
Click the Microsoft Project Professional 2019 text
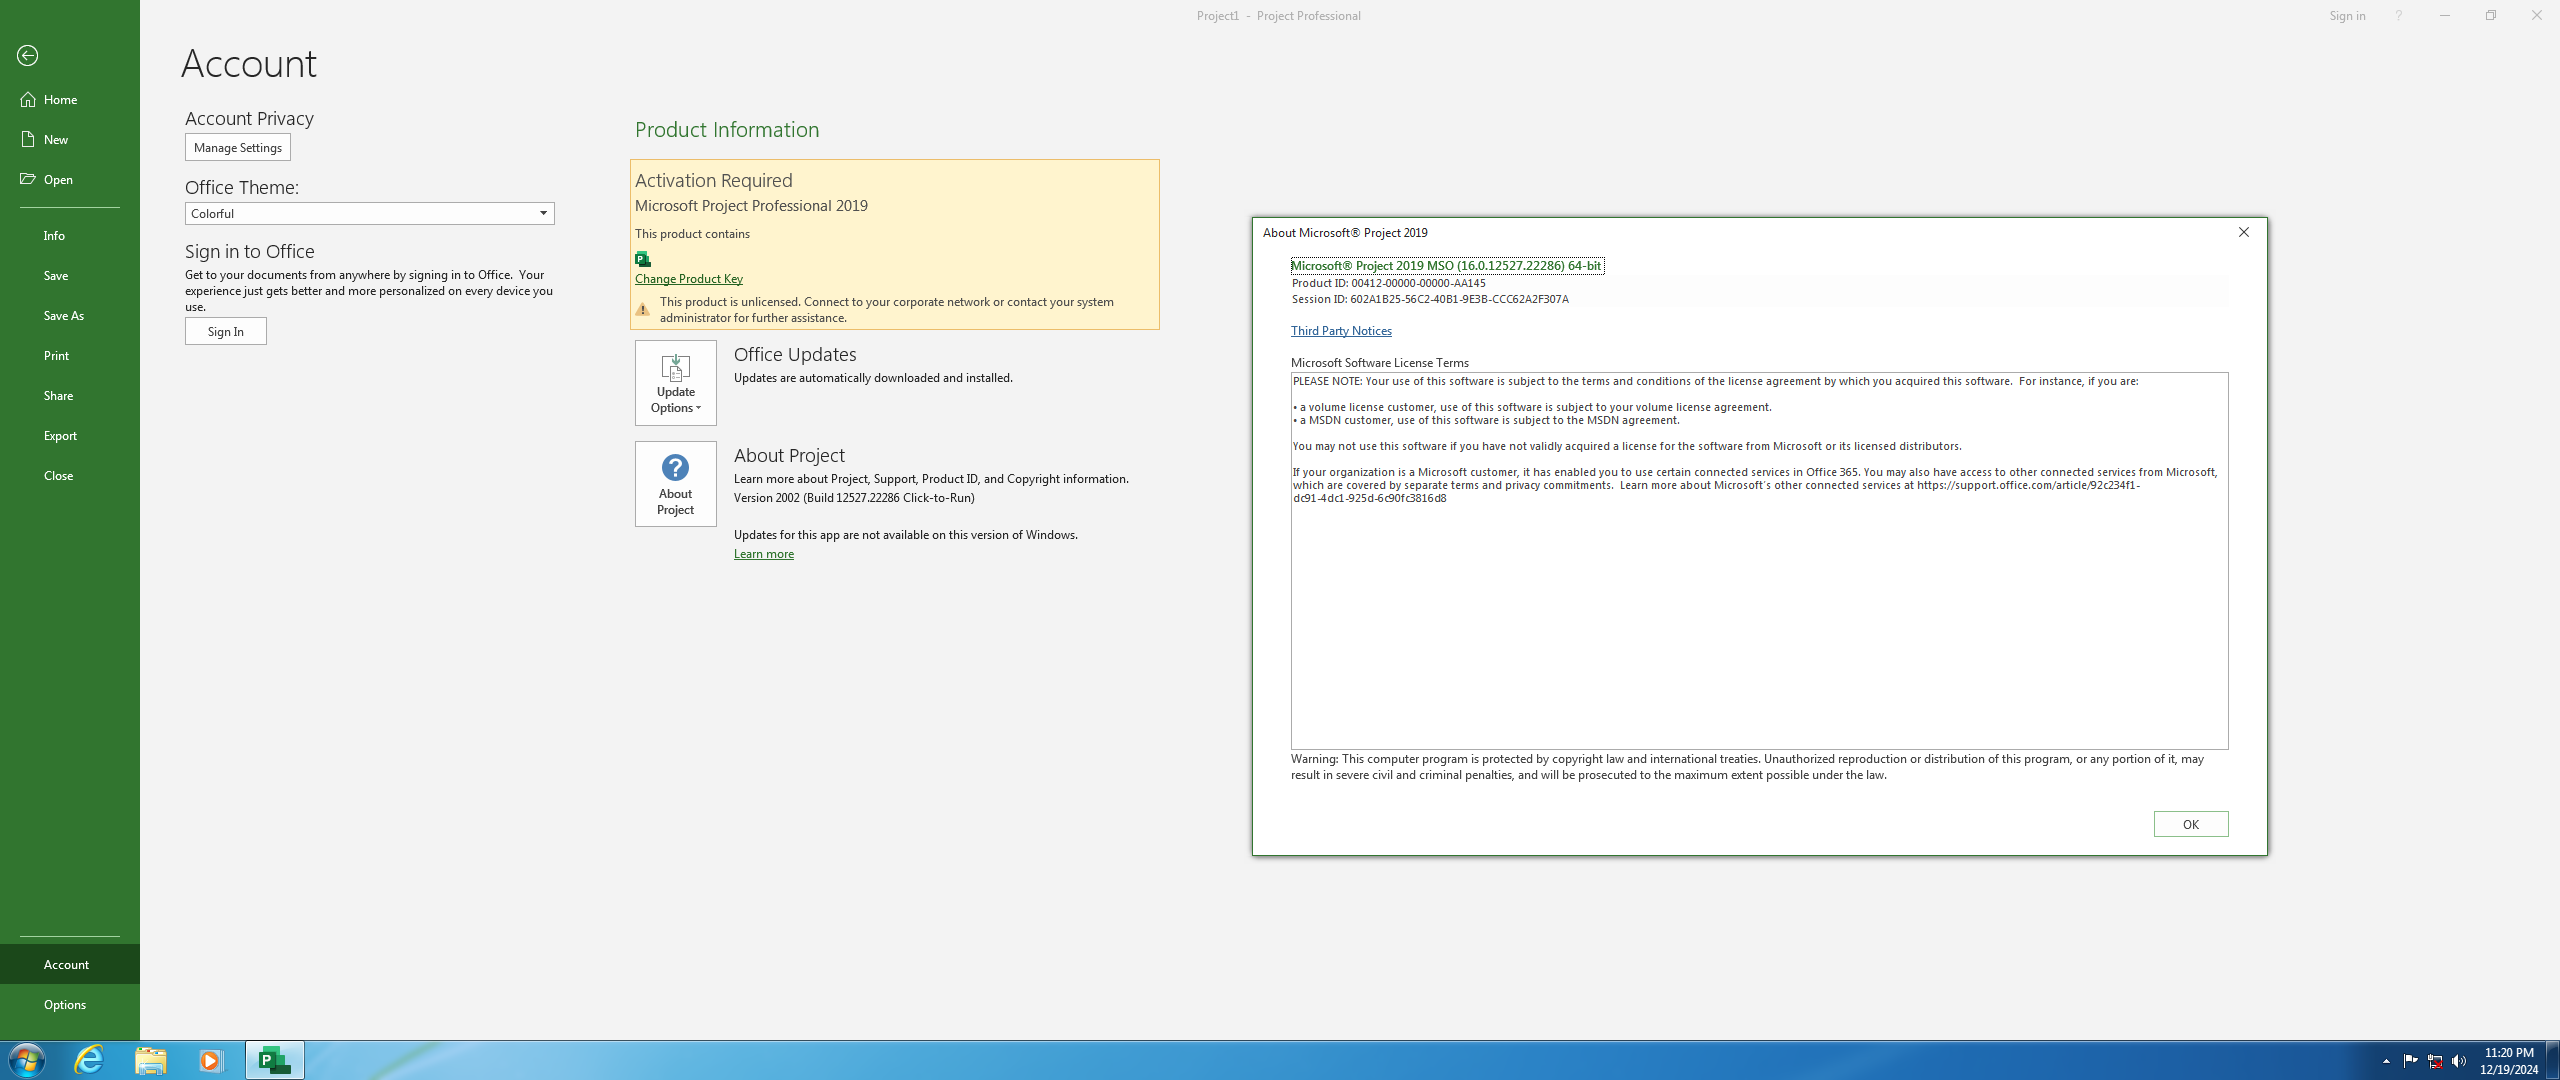(751, 205)
